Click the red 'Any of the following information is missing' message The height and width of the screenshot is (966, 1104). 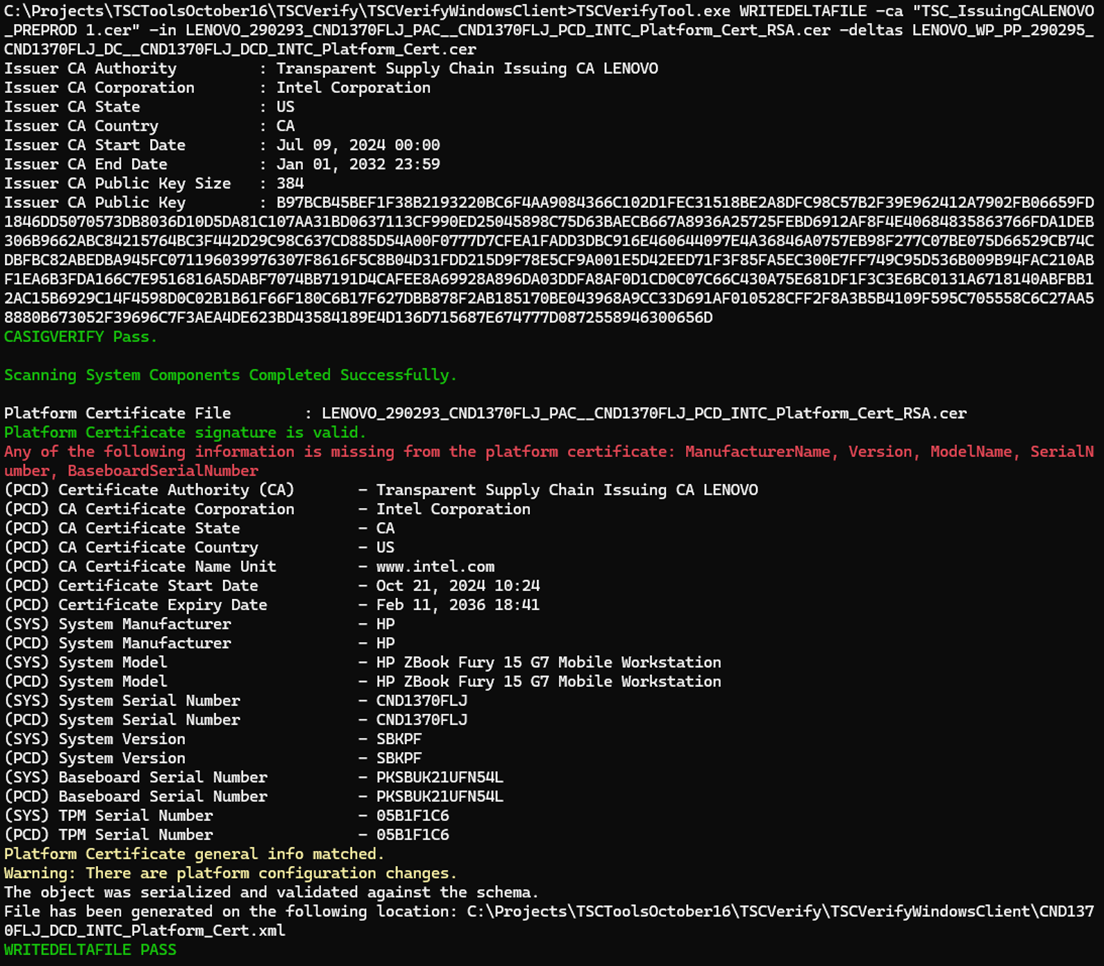pos(549,460)
